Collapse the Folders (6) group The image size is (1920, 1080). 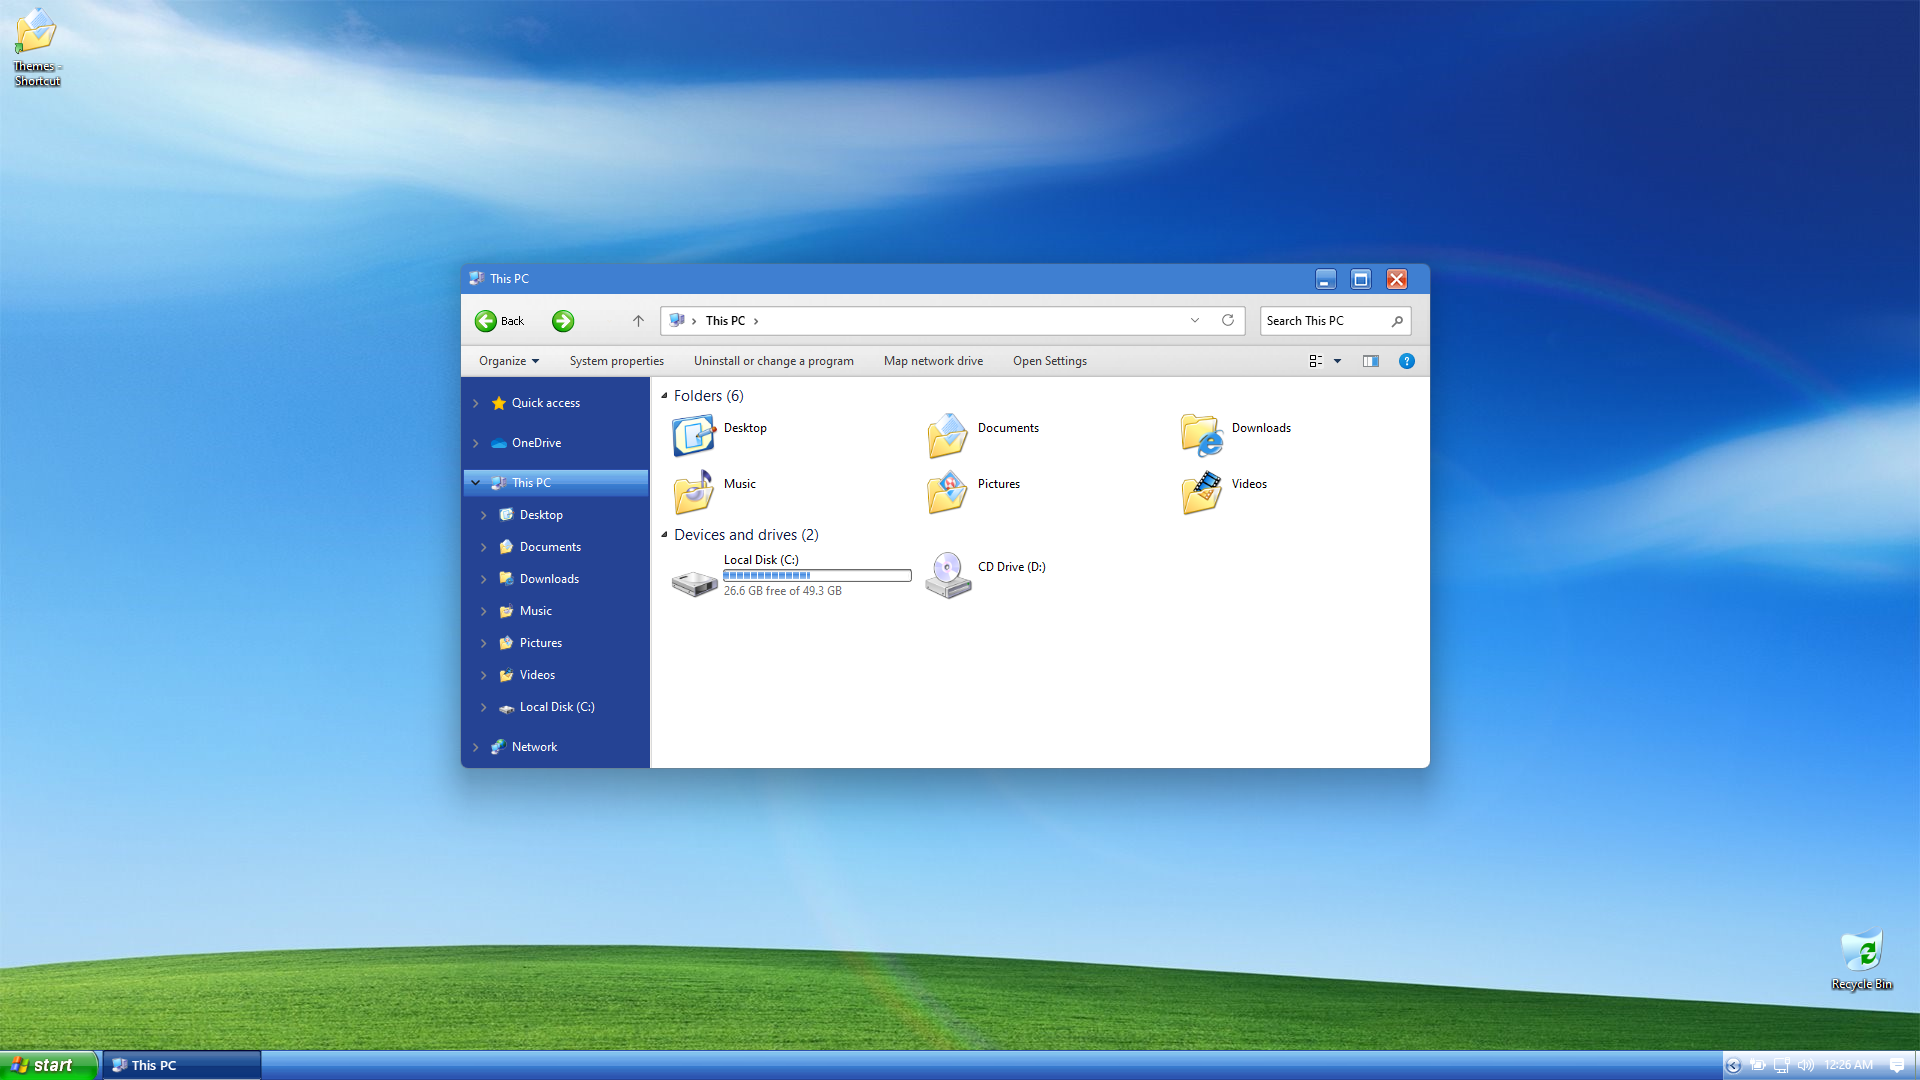tap(664, 396)
